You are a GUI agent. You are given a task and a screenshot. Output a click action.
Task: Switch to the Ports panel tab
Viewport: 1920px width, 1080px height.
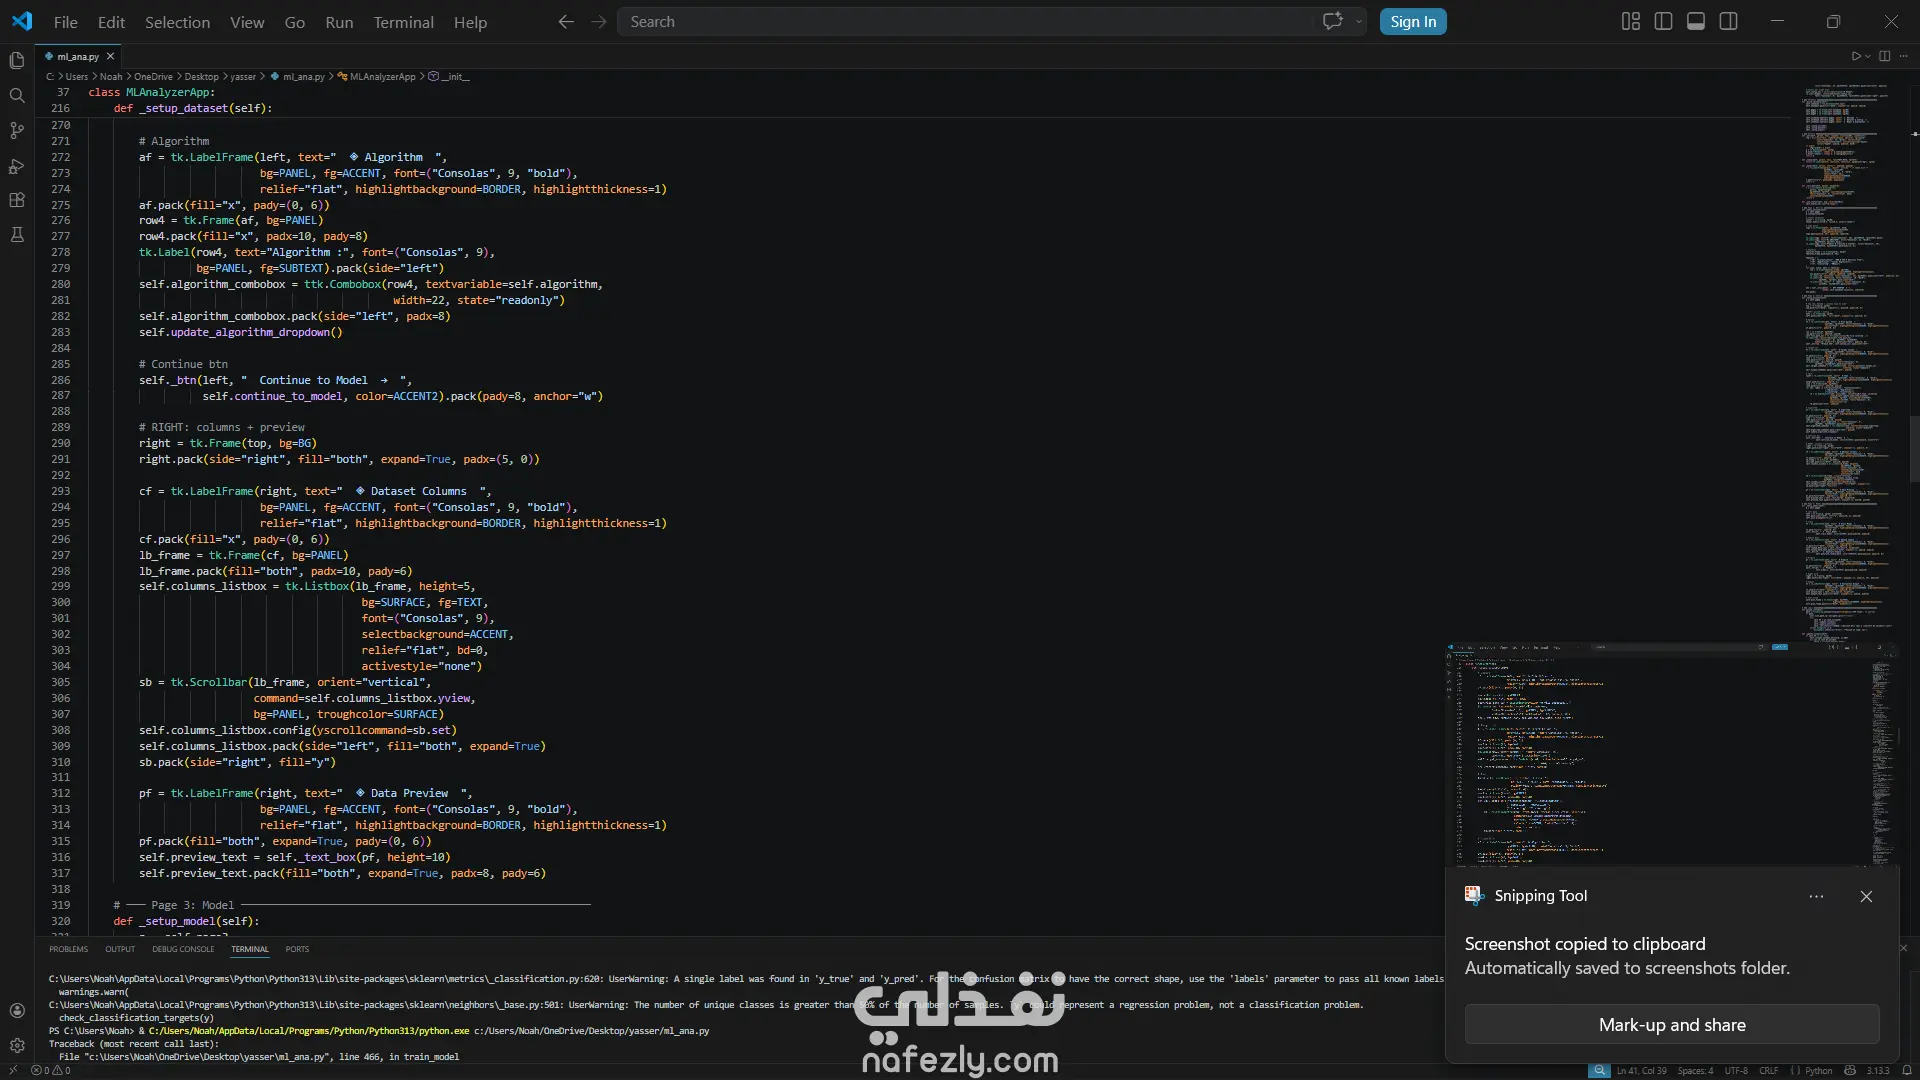(297, 949)
